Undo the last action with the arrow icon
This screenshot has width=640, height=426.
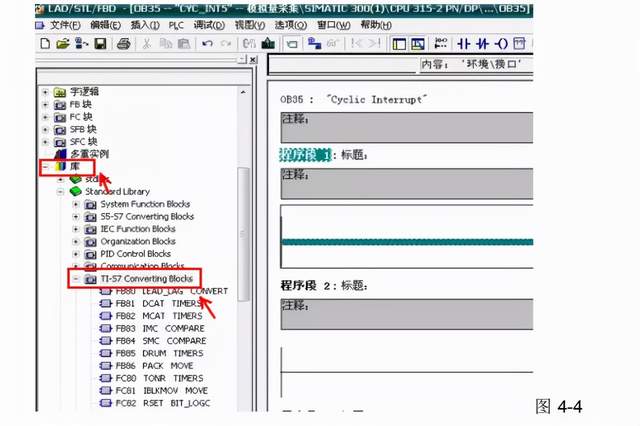tap(207, 44)
